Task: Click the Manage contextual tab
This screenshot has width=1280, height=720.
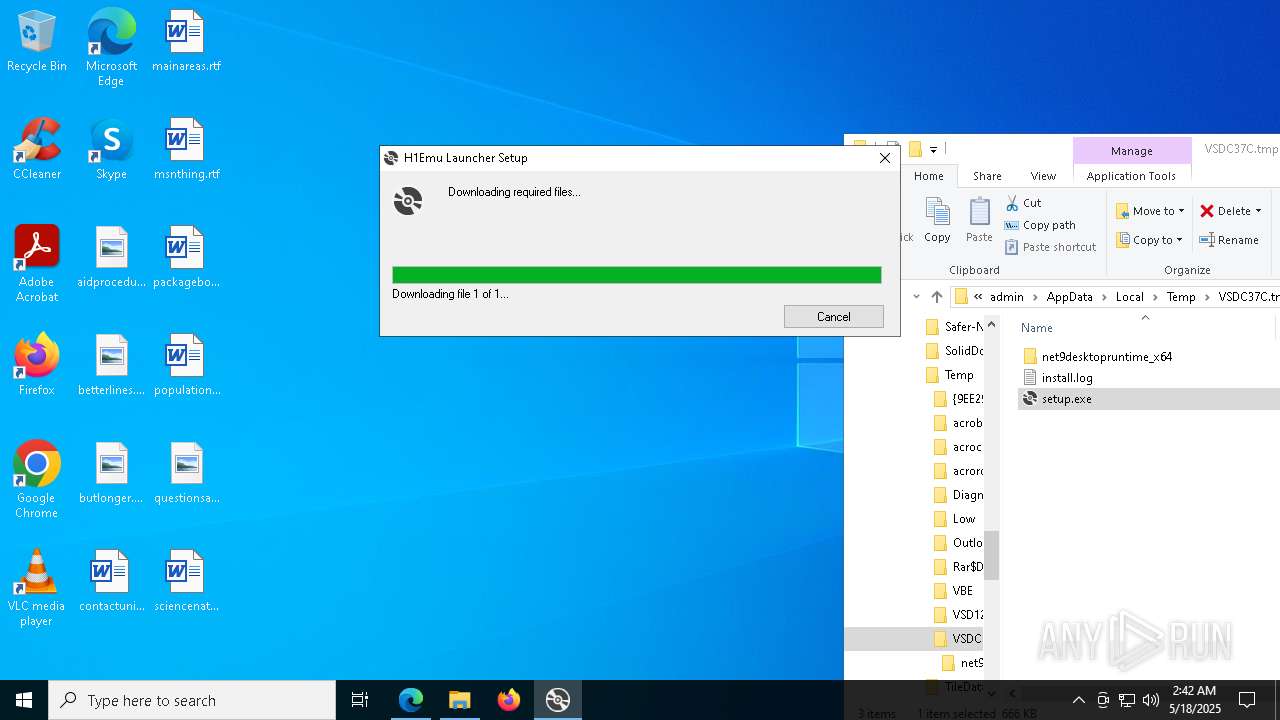Action: [1132, 151]
